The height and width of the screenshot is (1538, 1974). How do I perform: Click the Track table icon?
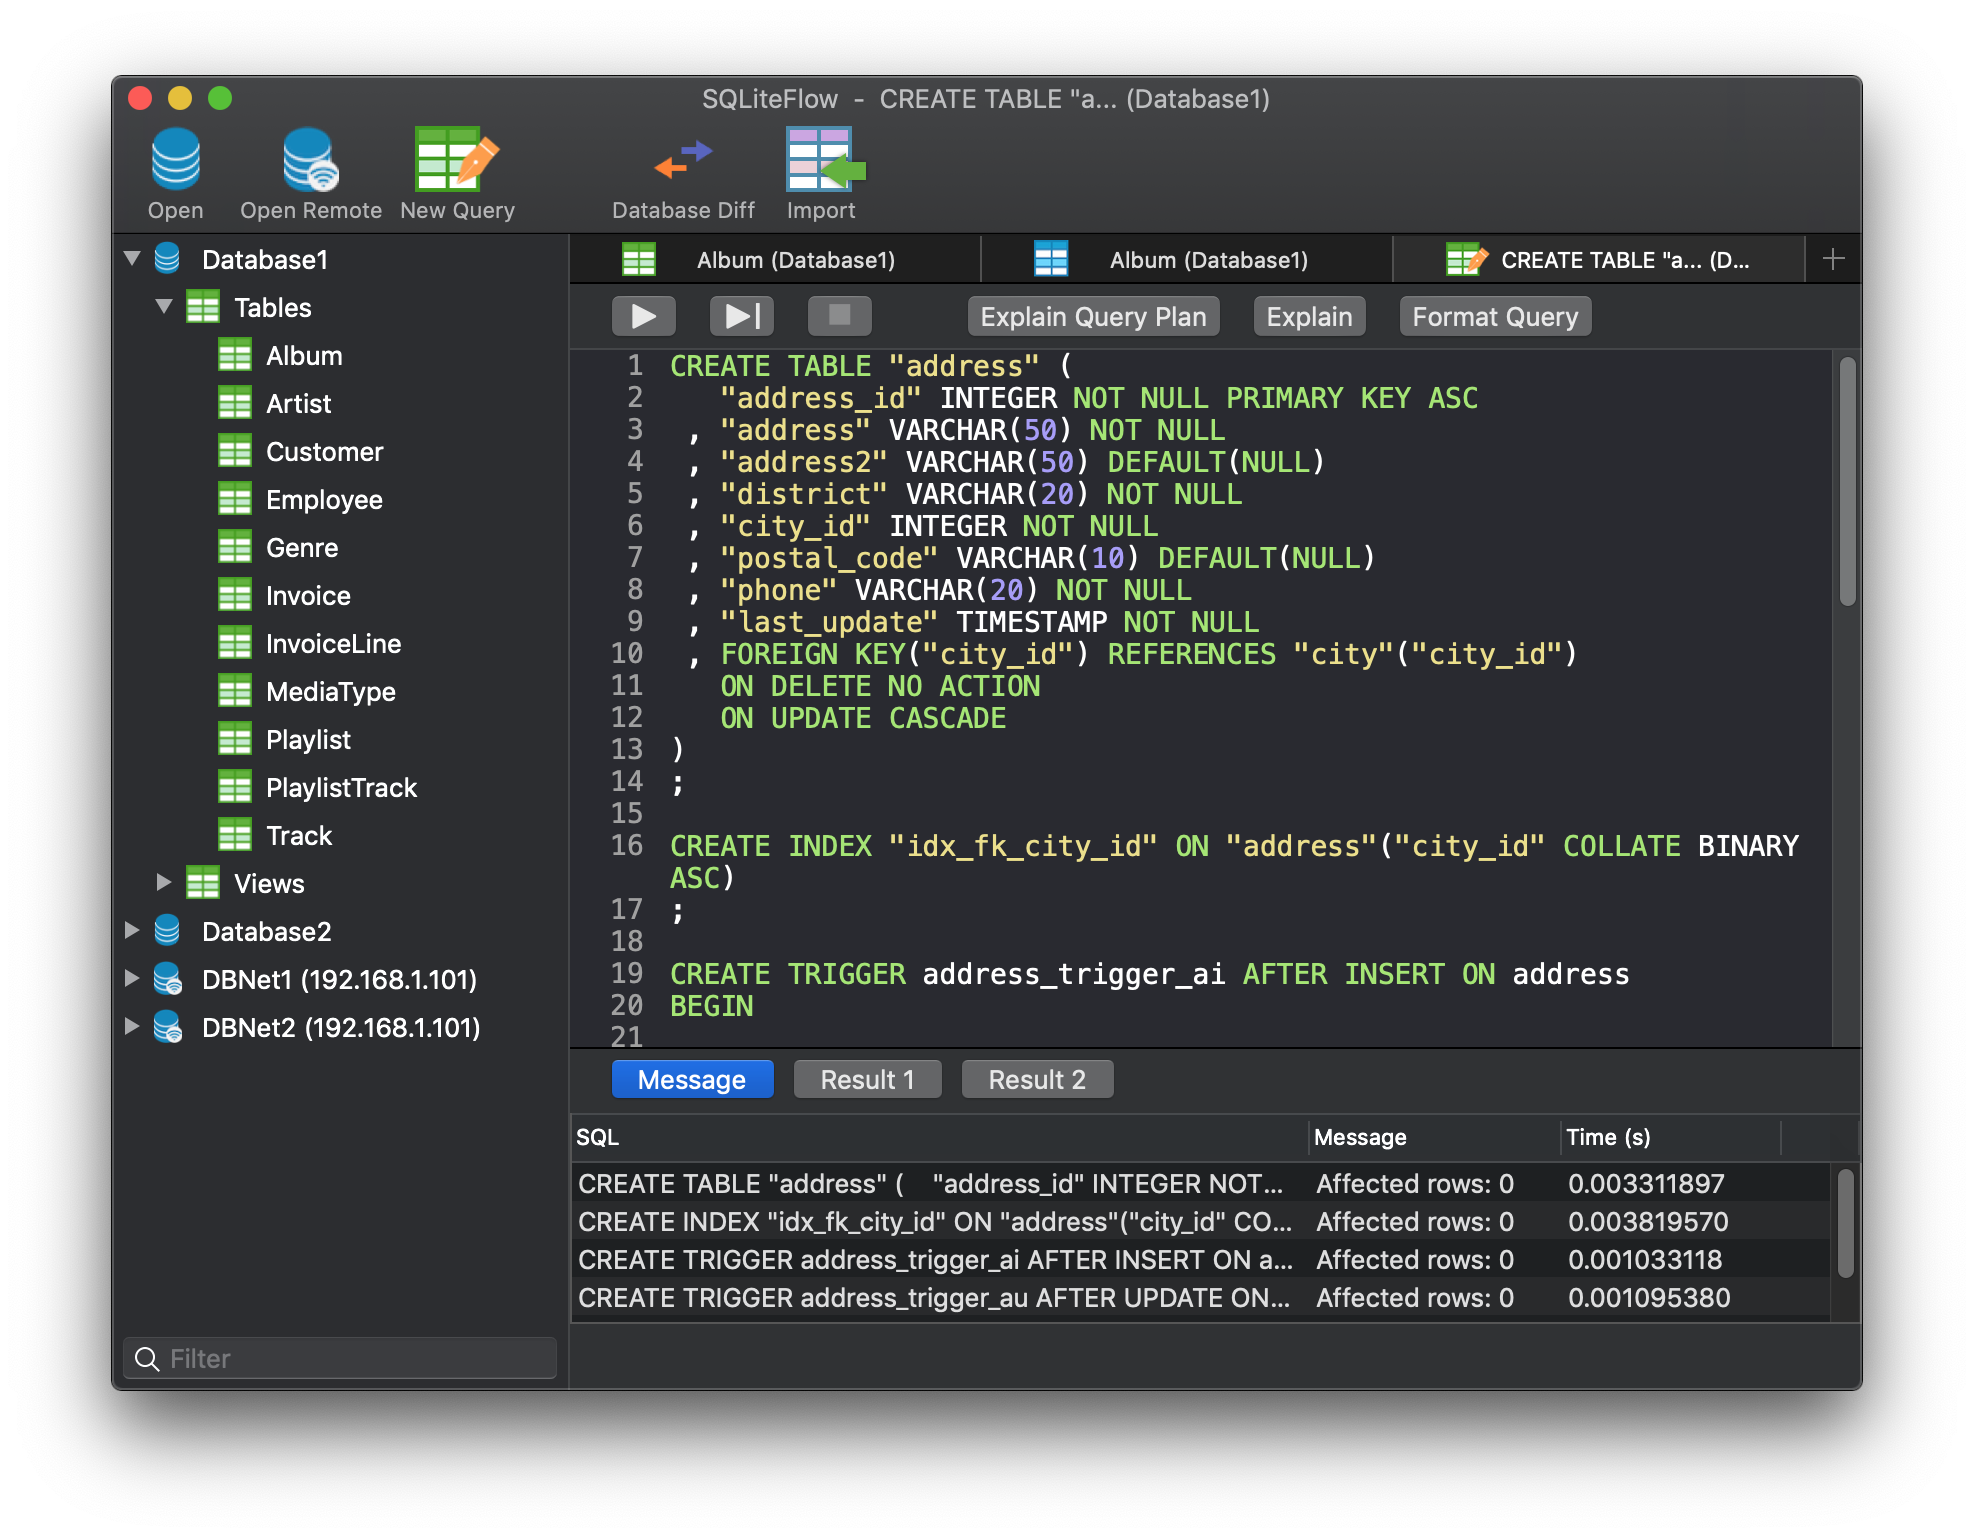pyautogui.click(x=235, y=836)
